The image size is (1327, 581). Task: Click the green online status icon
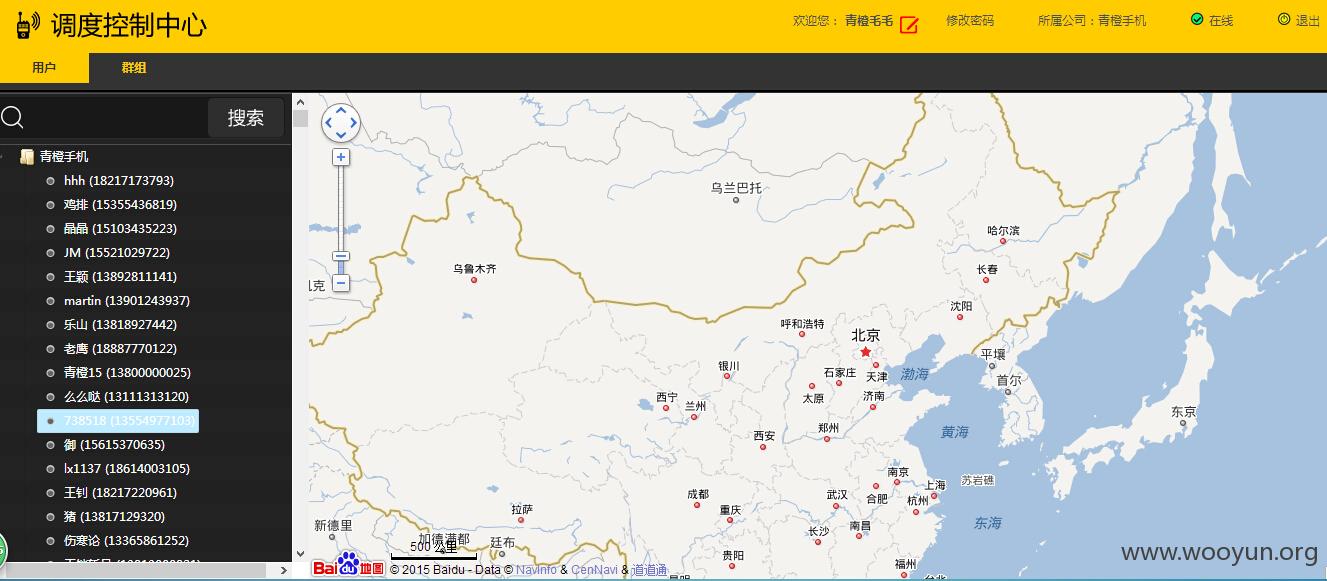pos(1197,19)
